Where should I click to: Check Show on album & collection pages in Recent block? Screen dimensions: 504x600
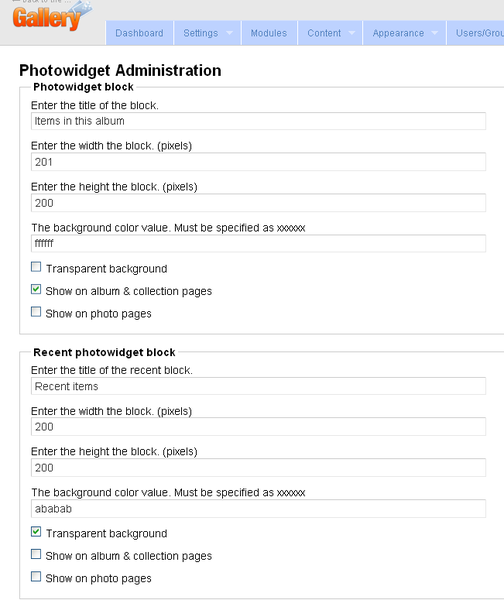(36, 554)
